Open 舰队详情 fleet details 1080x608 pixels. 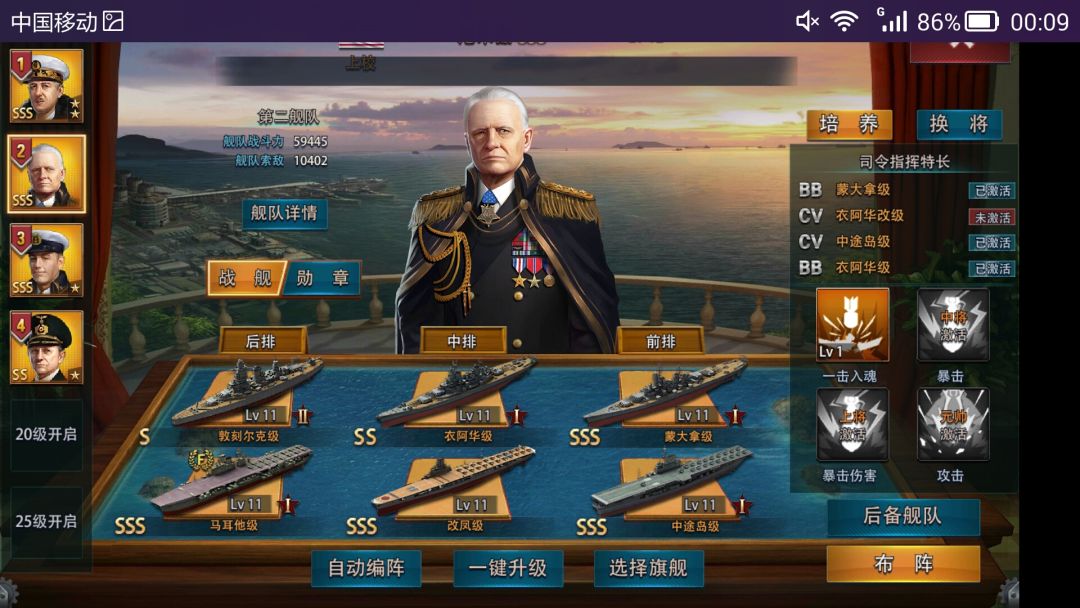(284, 213)
